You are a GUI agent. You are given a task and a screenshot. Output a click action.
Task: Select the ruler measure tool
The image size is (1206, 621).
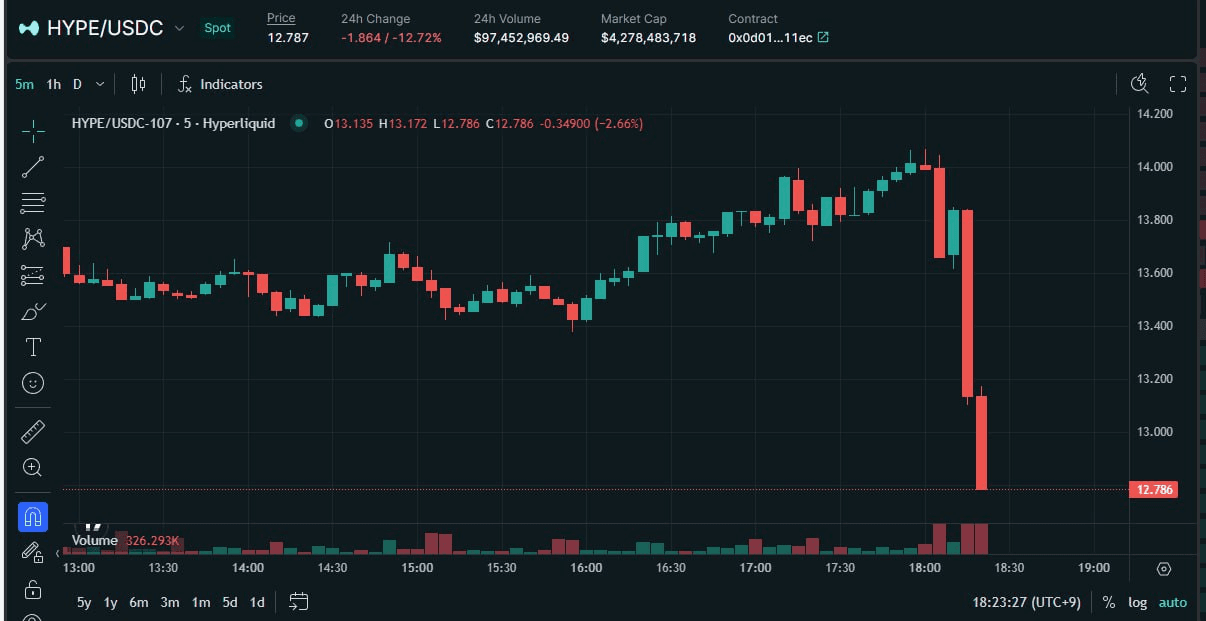(33, 431)
